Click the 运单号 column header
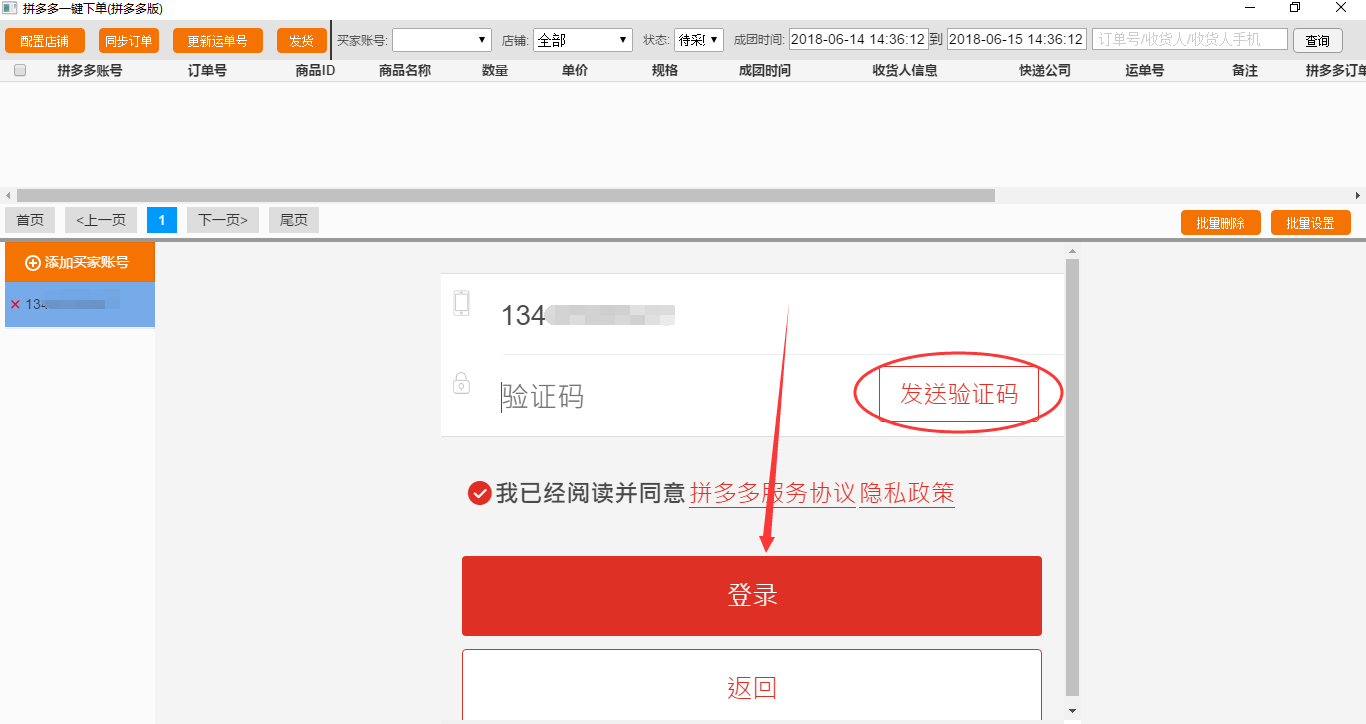 click(x=1145, y=71)
